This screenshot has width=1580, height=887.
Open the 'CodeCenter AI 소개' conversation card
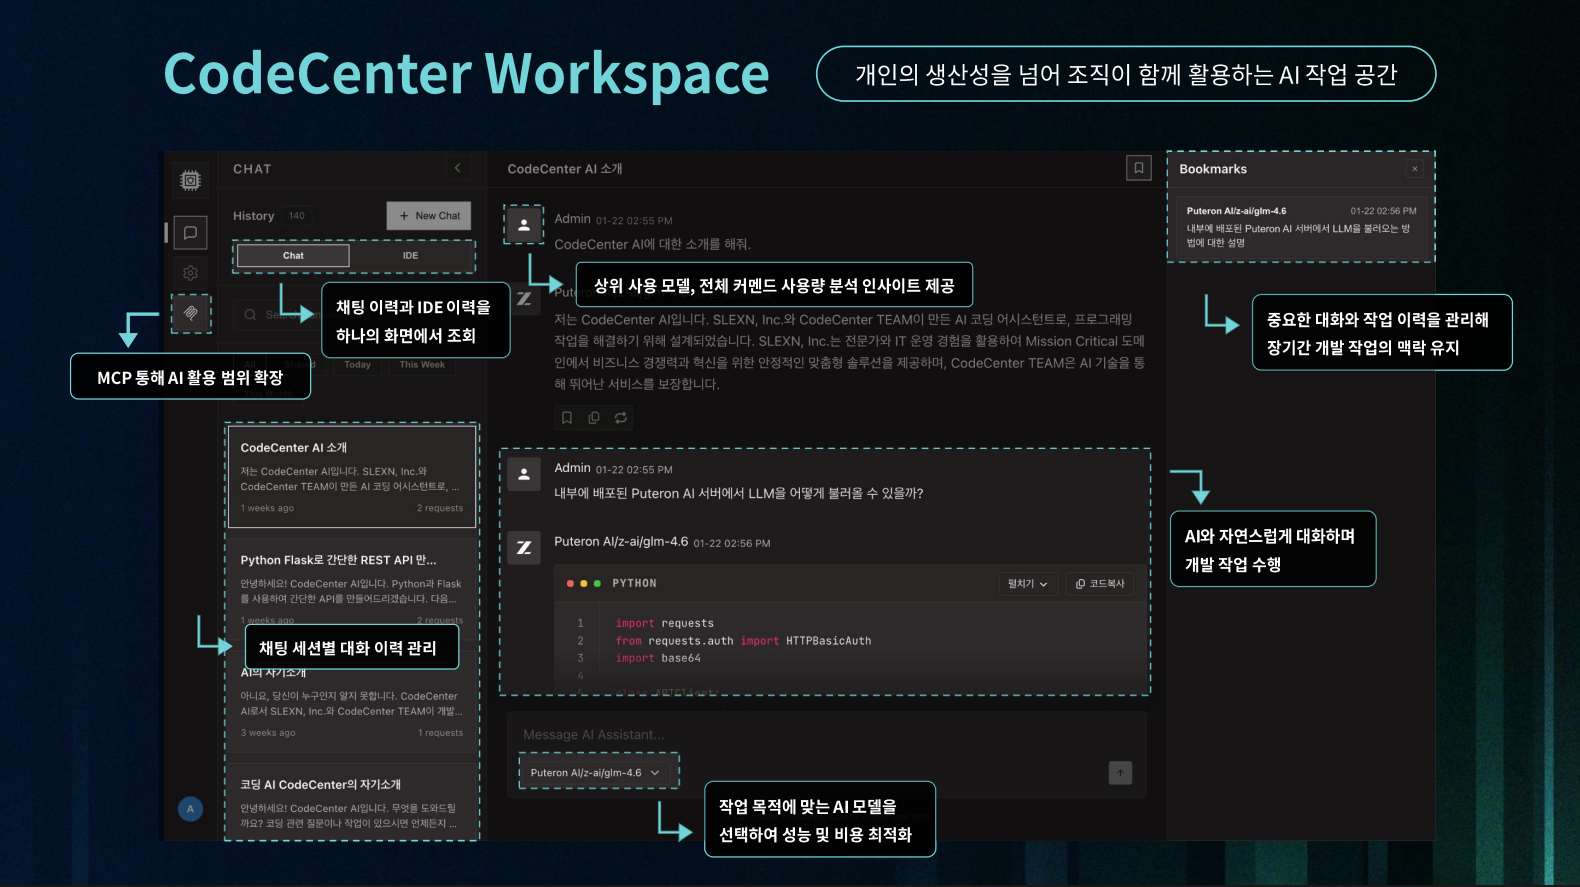coord(352,477)
